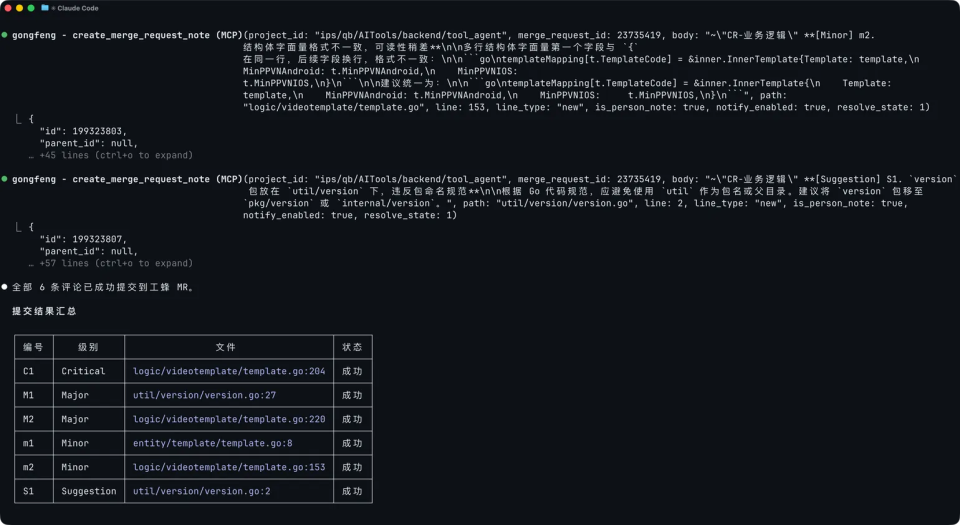Image resolution: width=960 pixels, height=525 pixels.
Task: Expand the '+45 lines (ctrl+o to expand)' output
Action: click(x=116, y=155)
